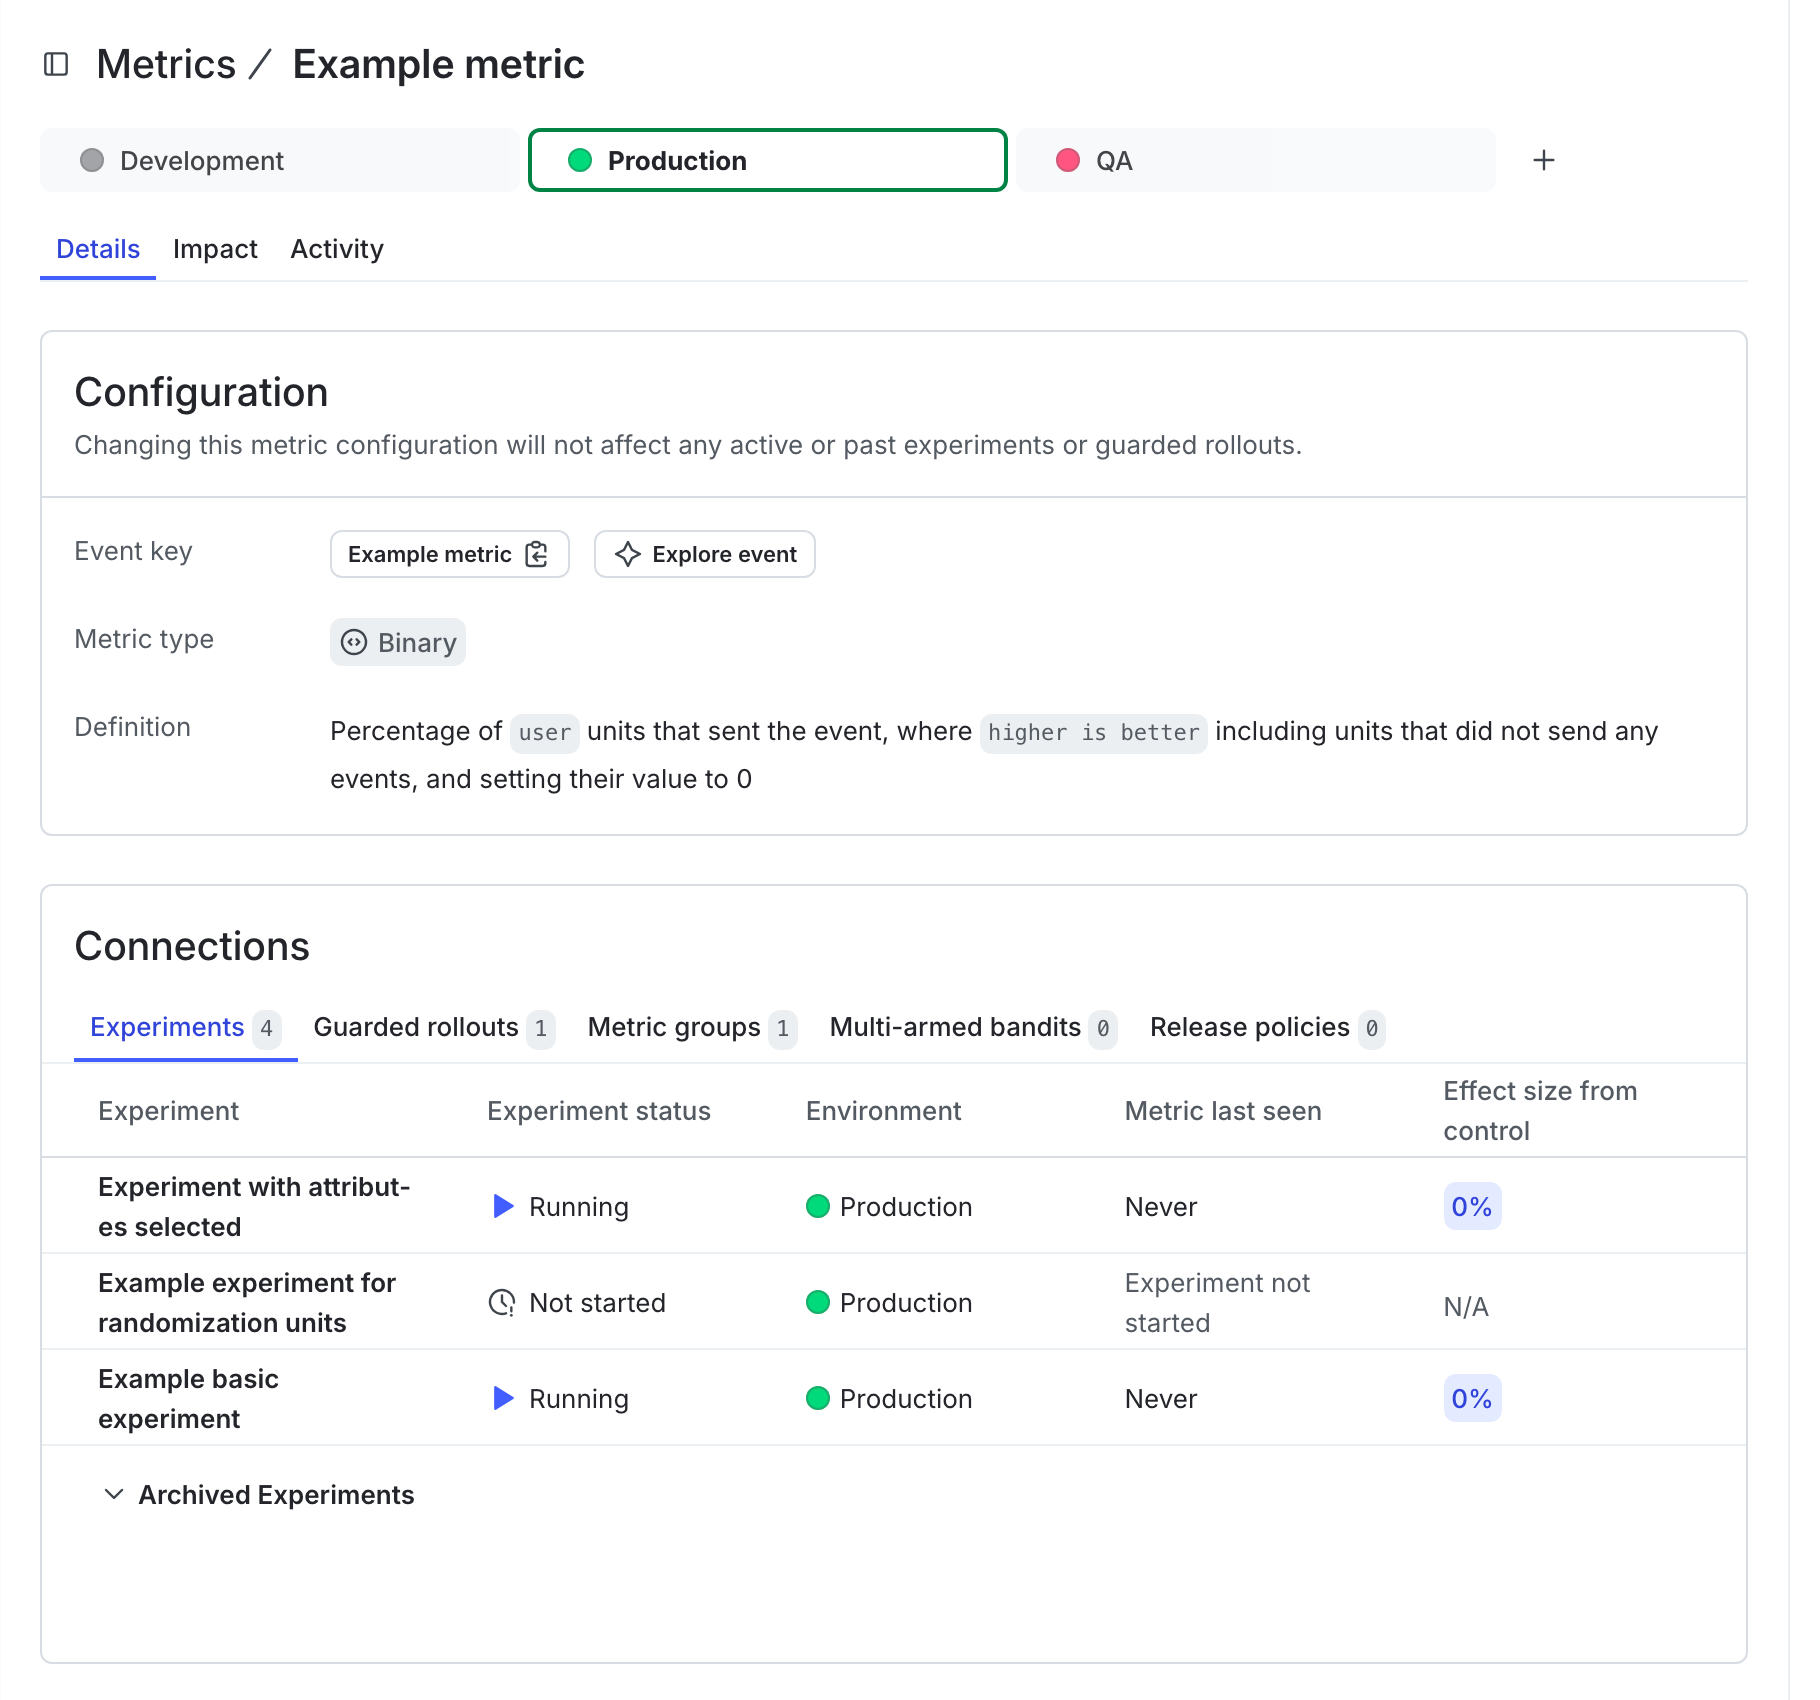Click the clock icon for Not started status

click(503, 1302)
